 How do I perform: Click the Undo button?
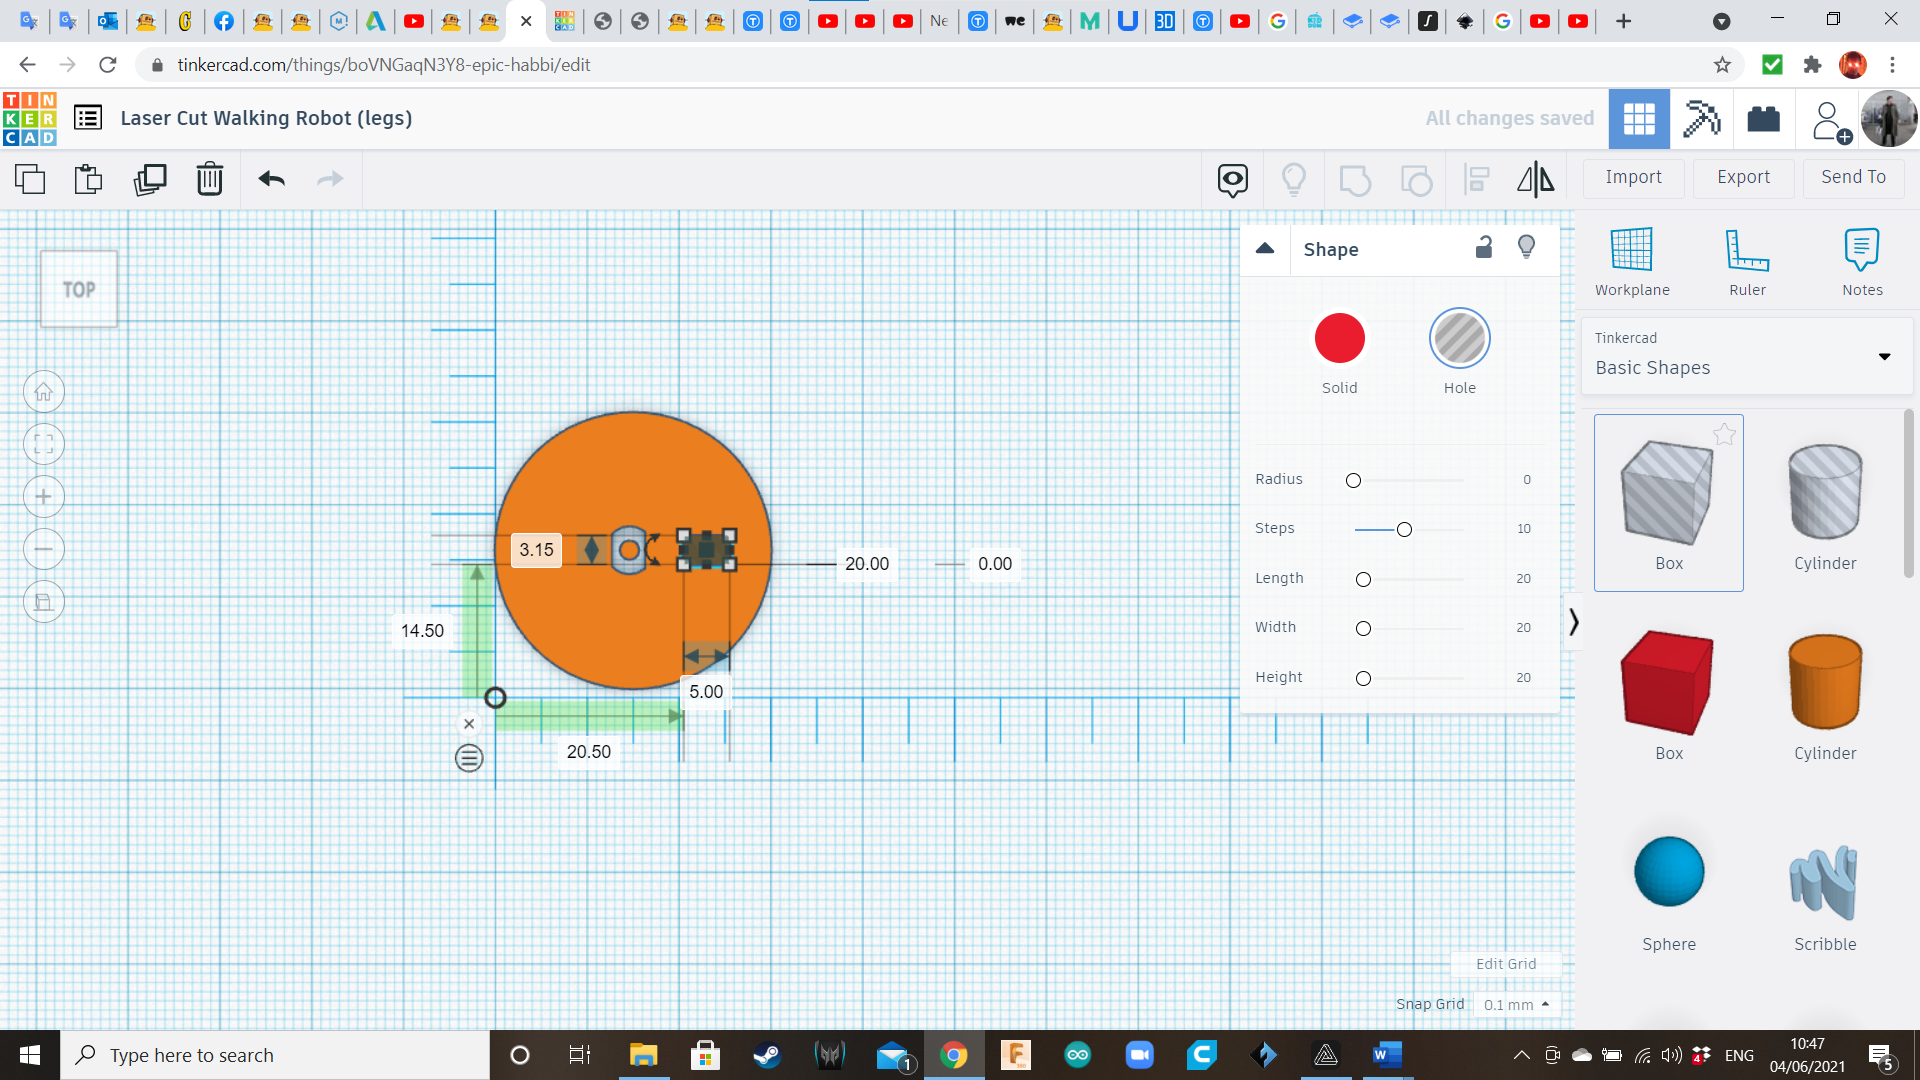click(270, 178)
